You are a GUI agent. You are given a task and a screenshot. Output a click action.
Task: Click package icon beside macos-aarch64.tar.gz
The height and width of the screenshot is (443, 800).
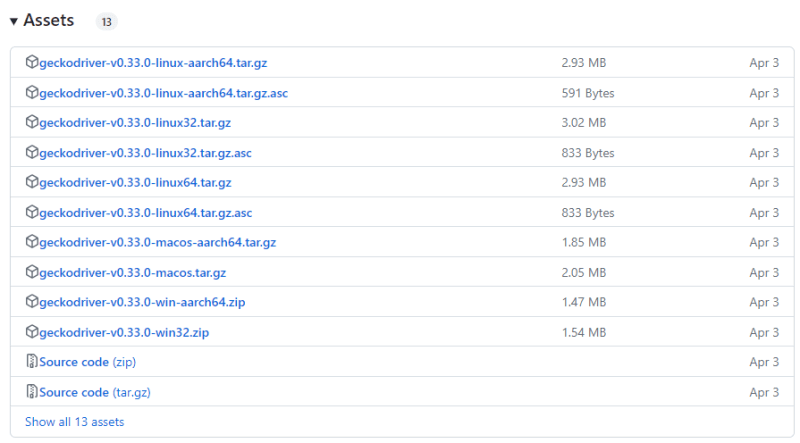click(x=32, y=243)
